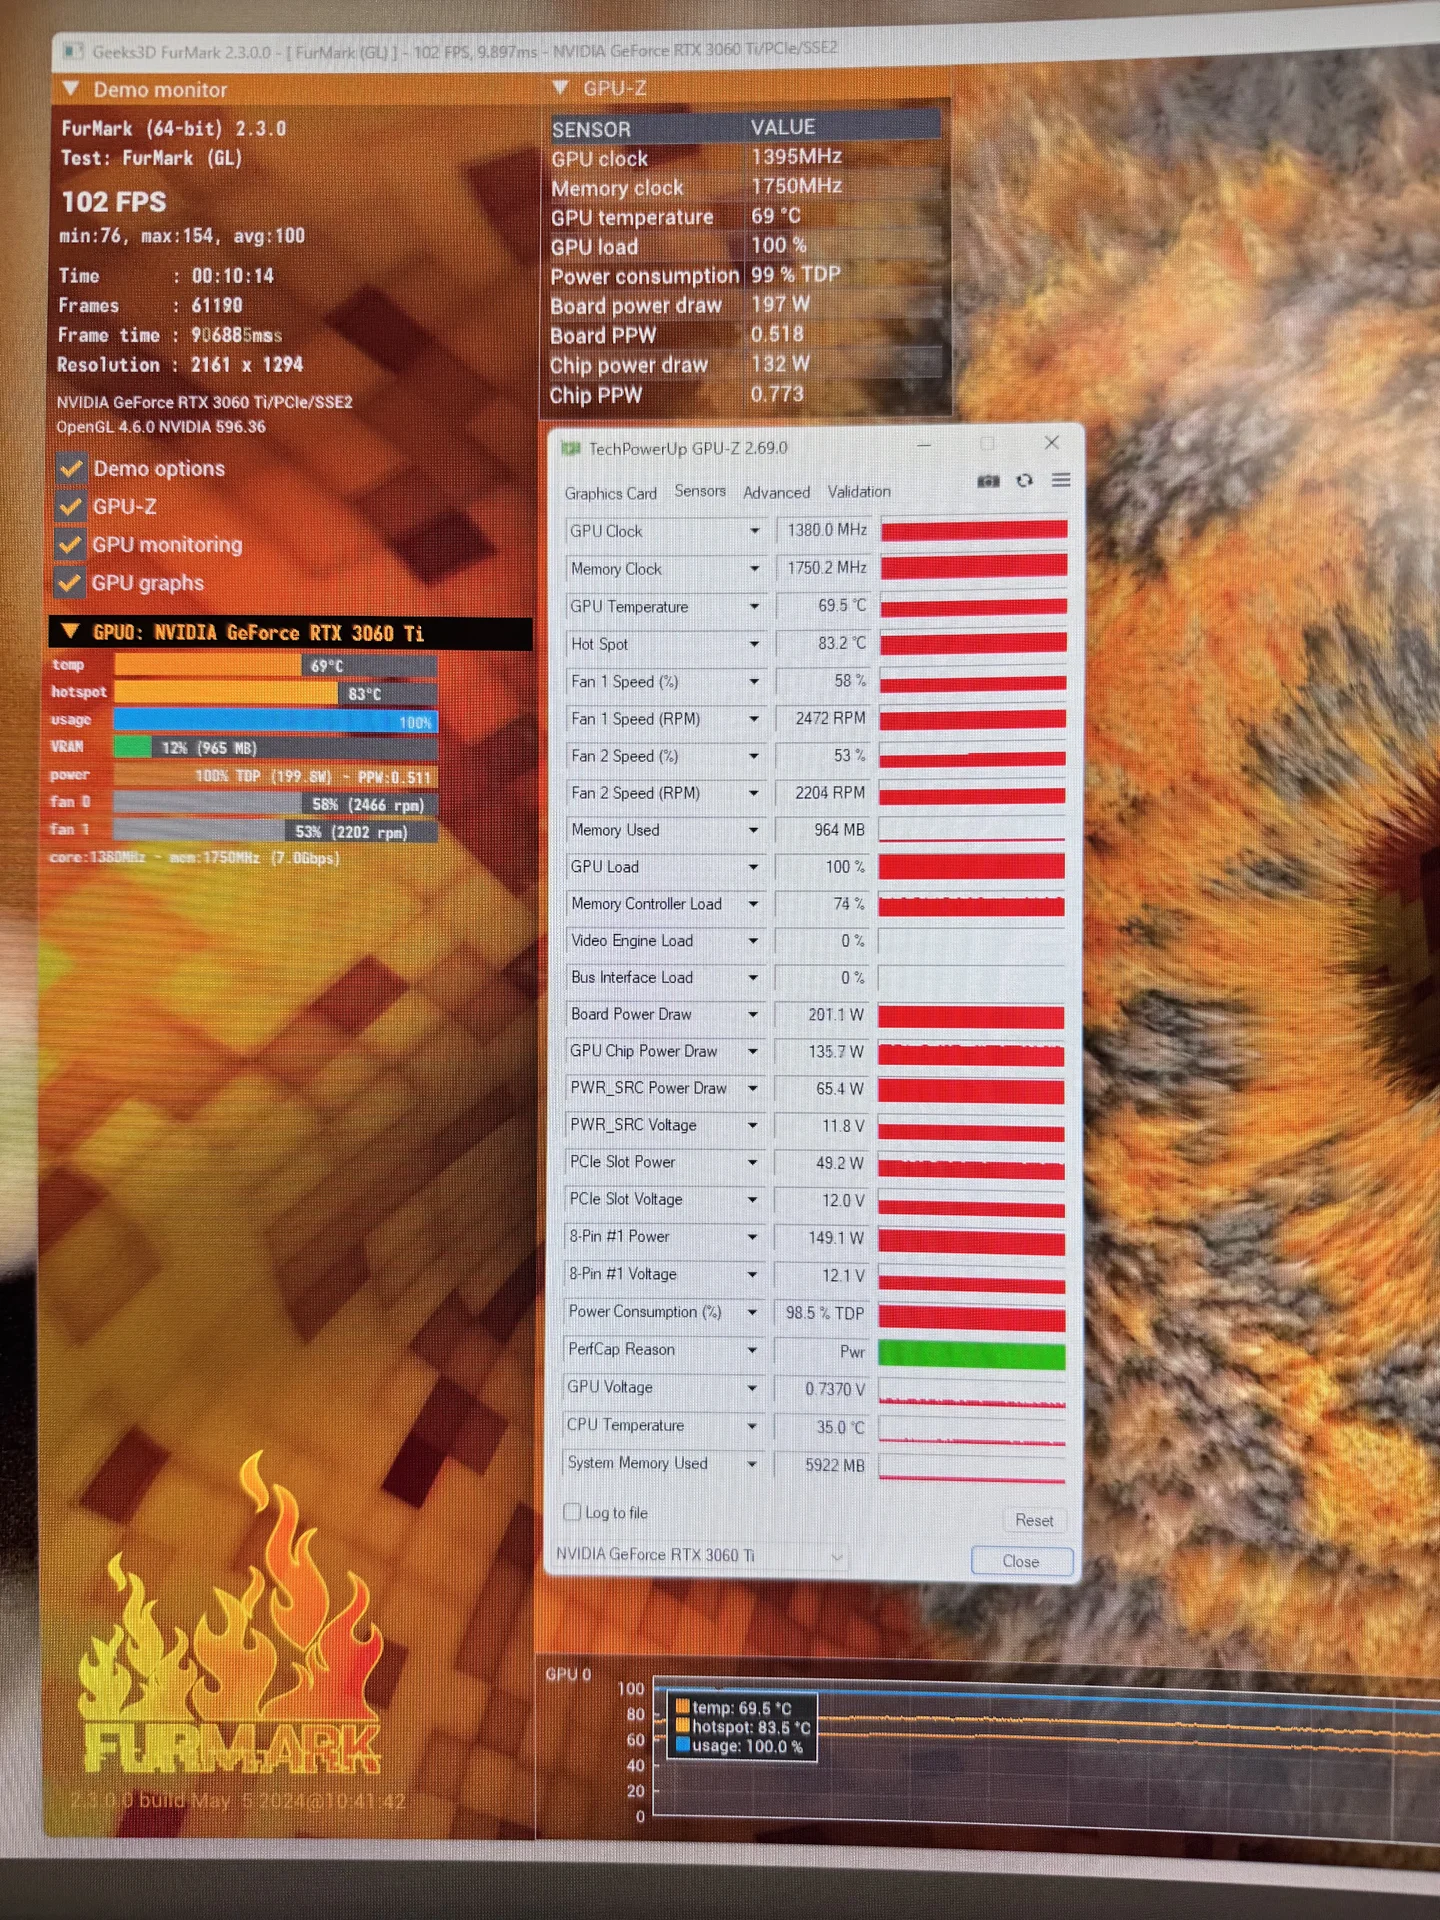Toggle the GPU graphs checkbox
This screenshot has width=1440, height=1920.
pyautogui.click(x=69, y=582)
